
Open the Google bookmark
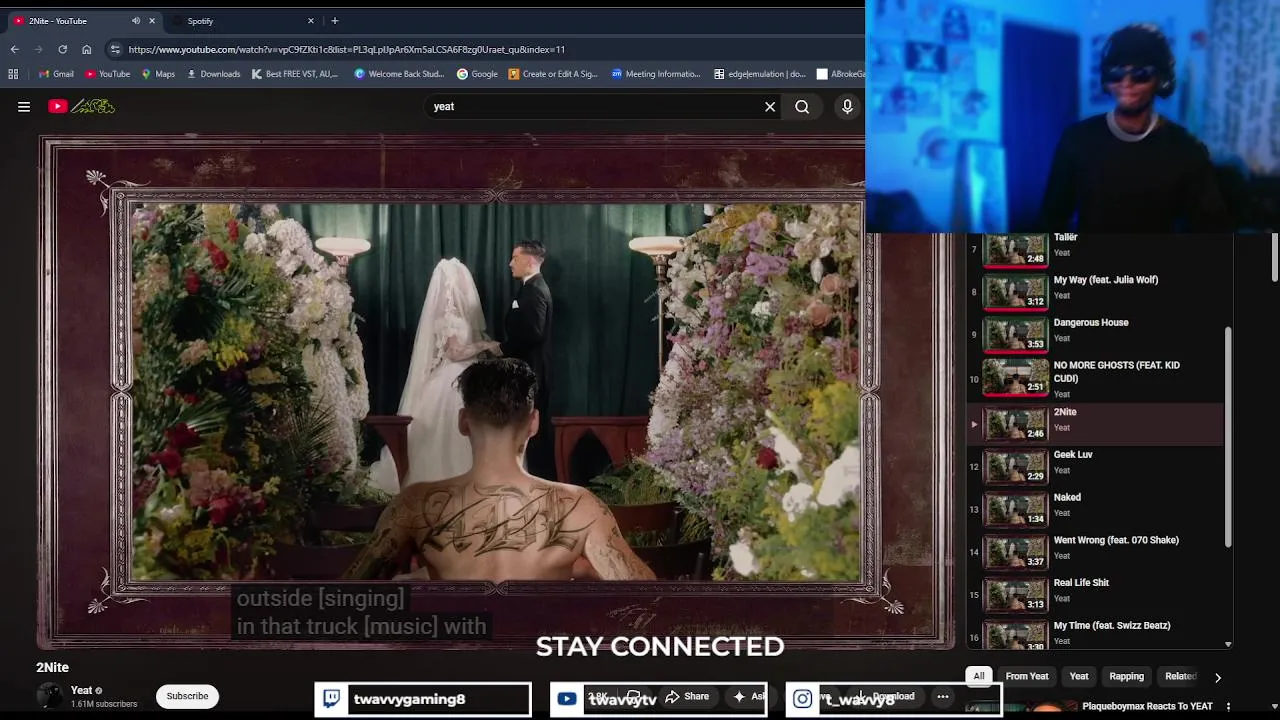pyautogui.click(x=477, y=74)
